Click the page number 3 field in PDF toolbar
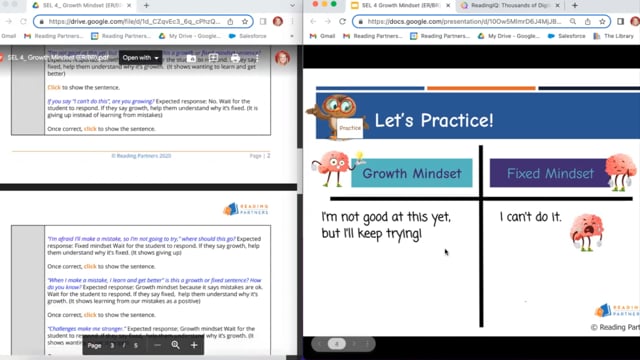 [112, 346]
